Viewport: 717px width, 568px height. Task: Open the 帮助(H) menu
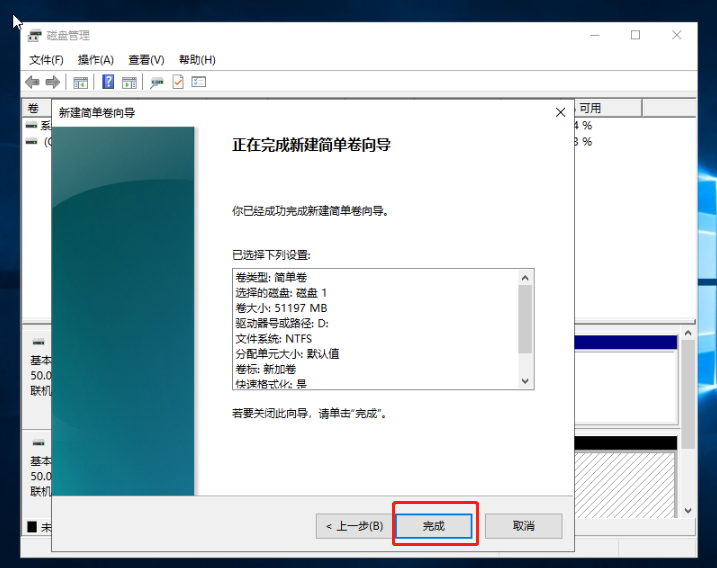(197, 60)
